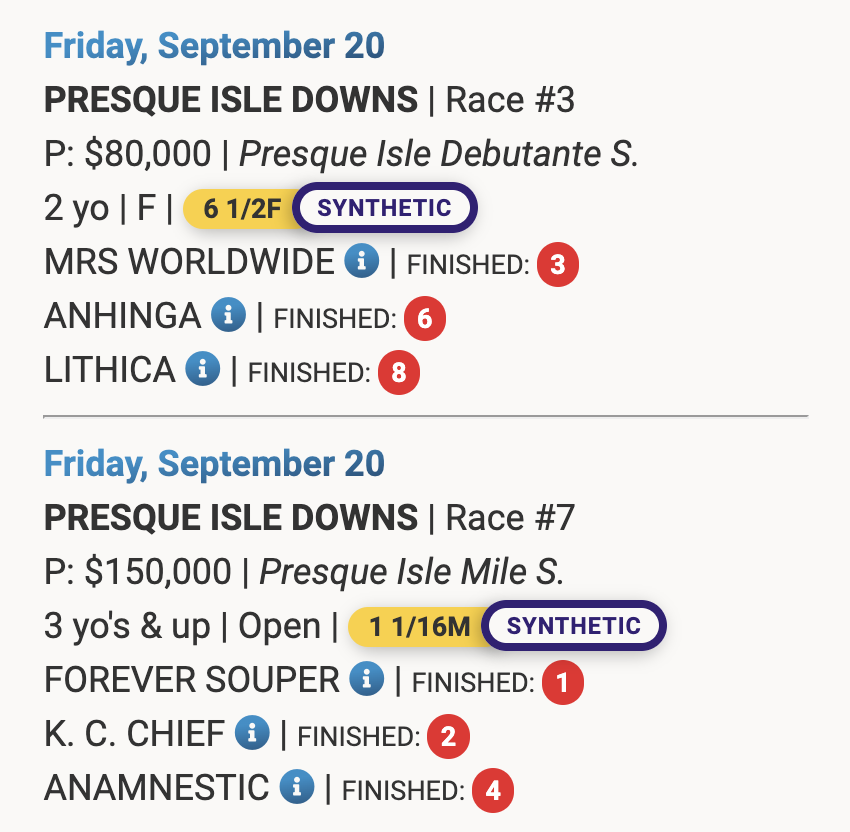Click SYNTHETIC badge in Race #3

pyautogui.click(x=385, y=209)
